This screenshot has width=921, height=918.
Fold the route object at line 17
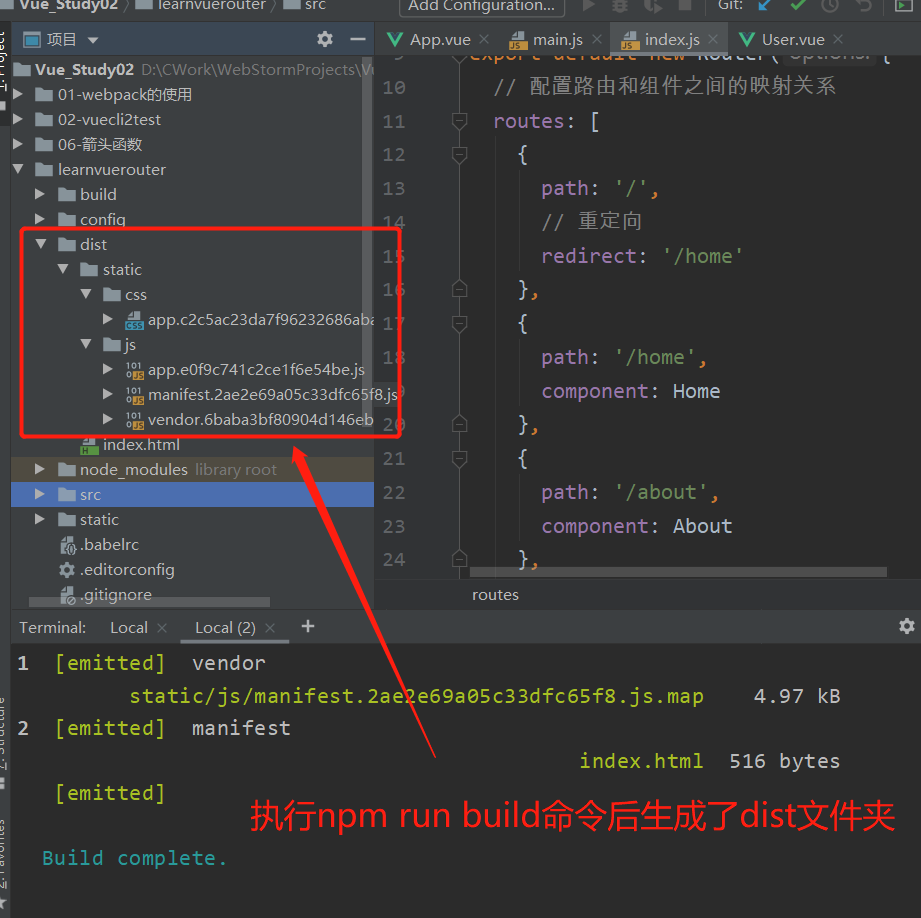459,323
